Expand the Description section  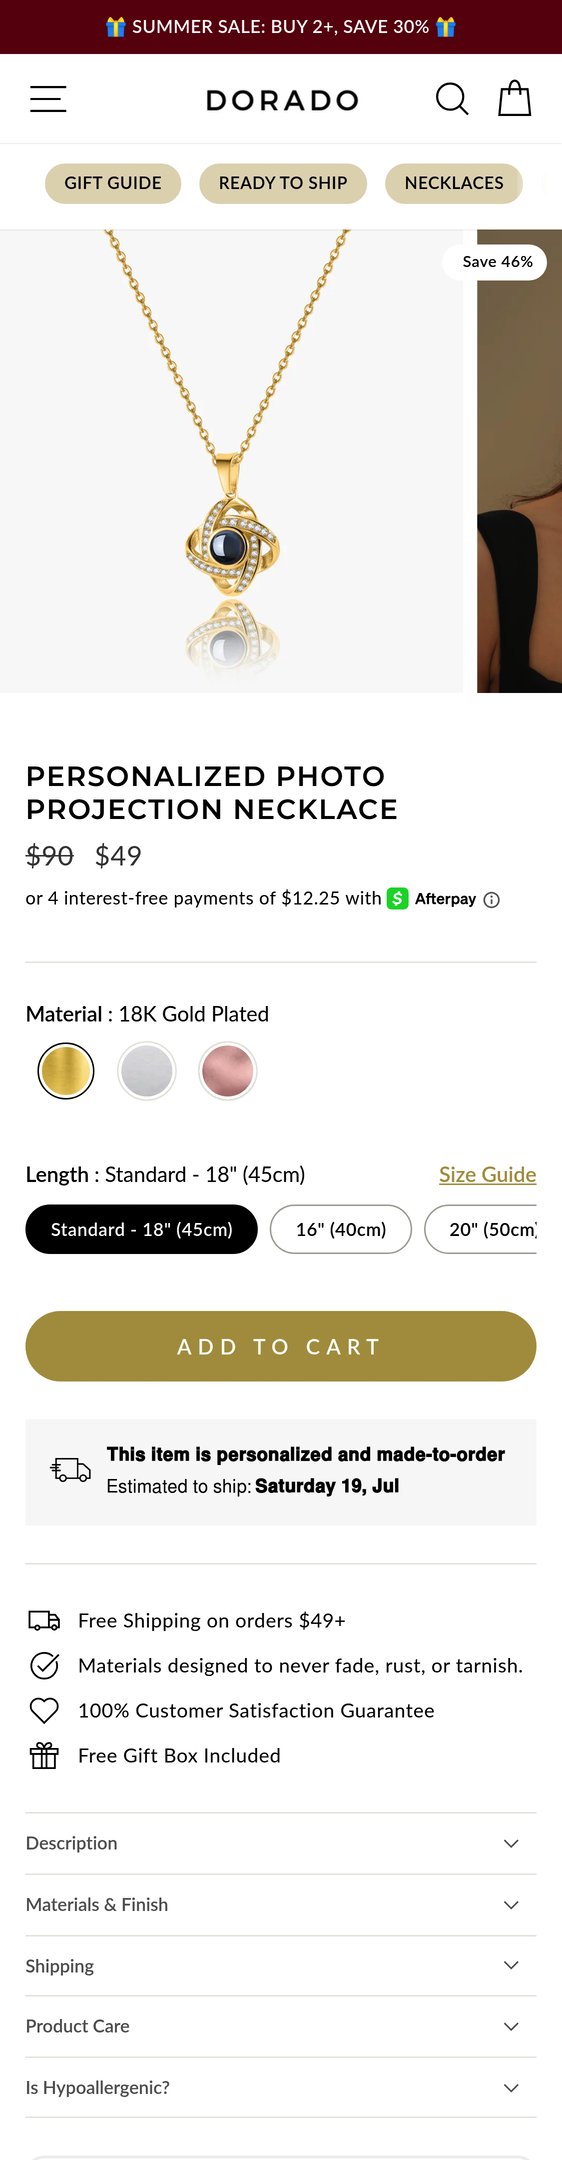(281, 1843)
